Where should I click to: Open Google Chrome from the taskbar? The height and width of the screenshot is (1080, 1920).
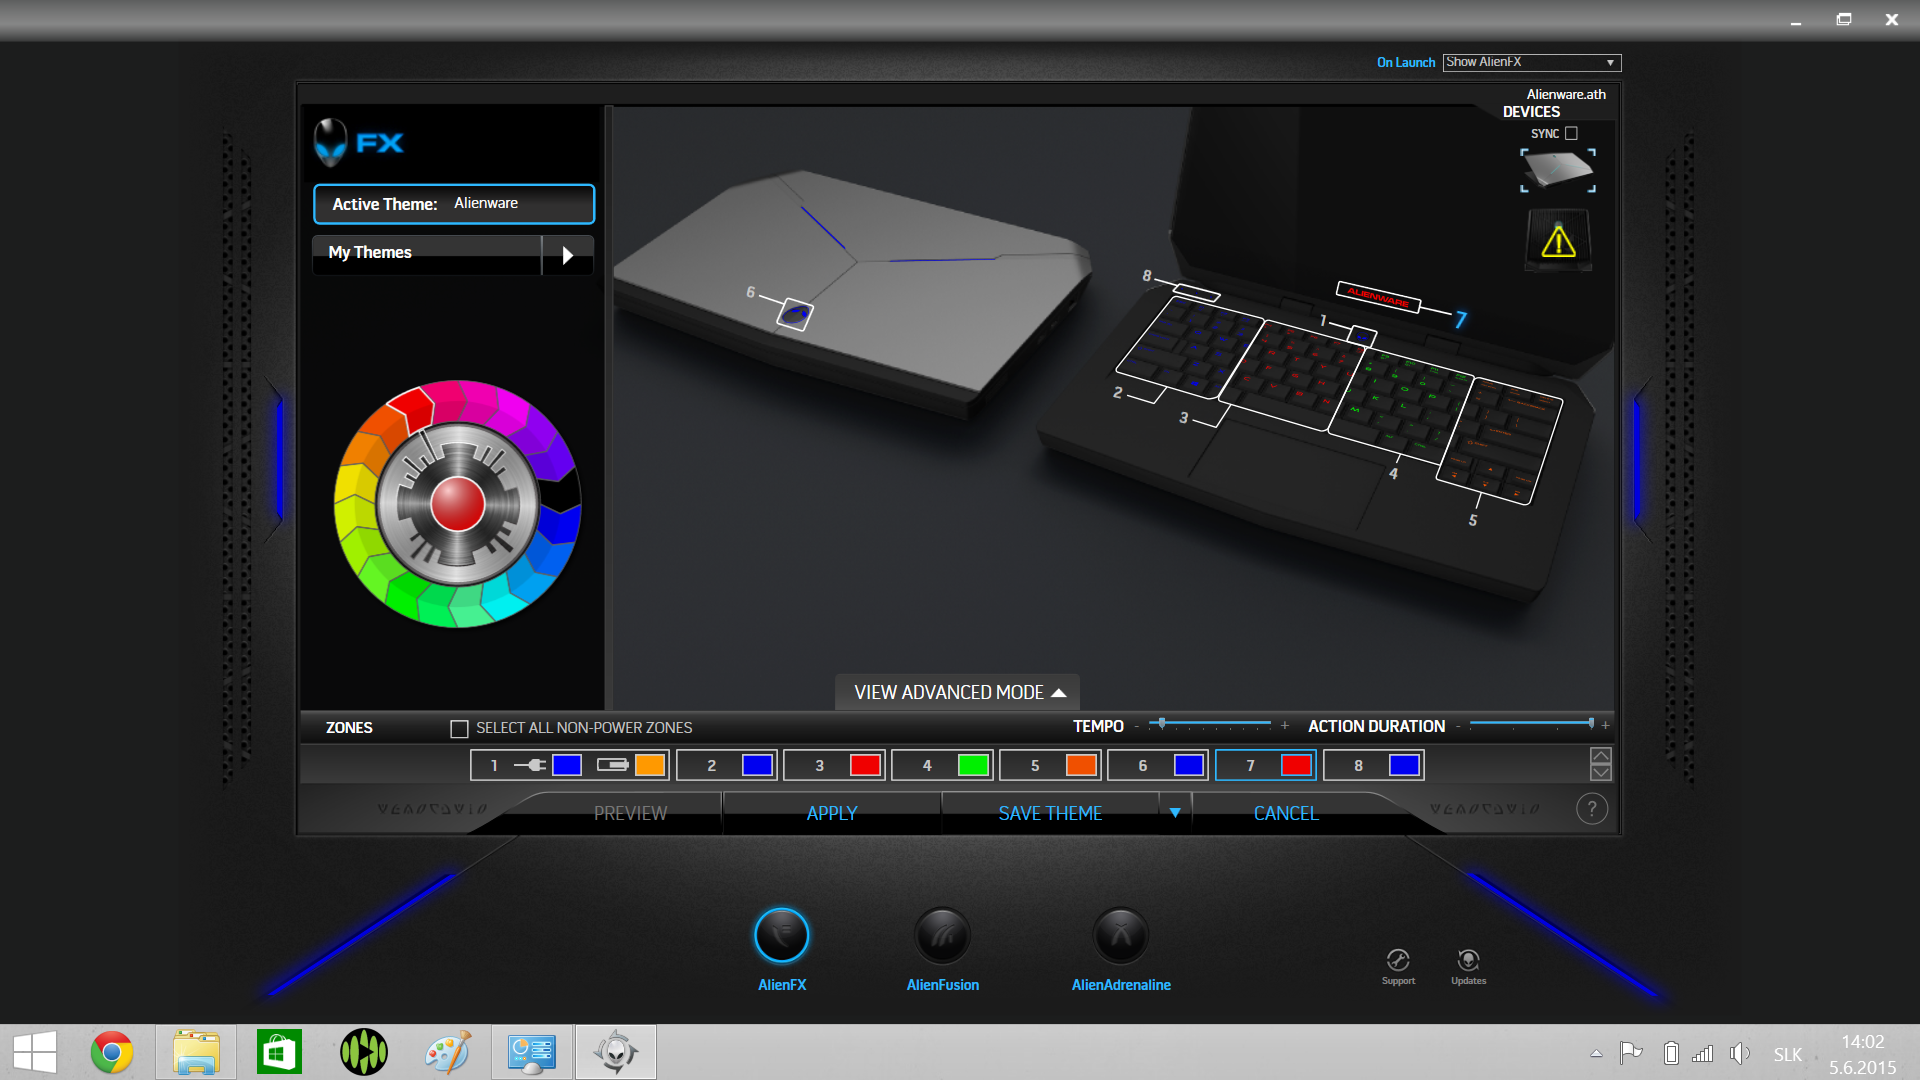[x=112, y=1052]
